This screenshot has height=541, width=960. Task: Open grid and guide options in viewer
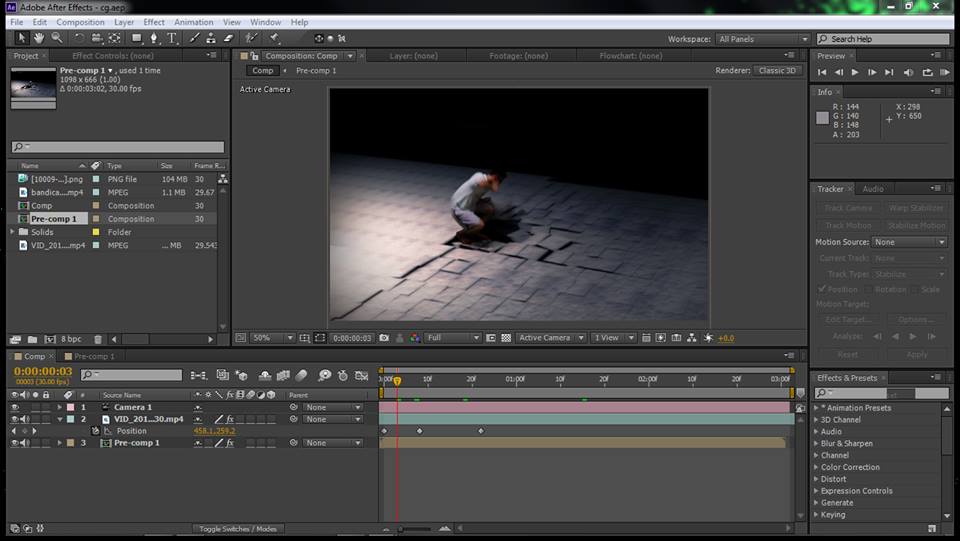(x=304, y=338)
